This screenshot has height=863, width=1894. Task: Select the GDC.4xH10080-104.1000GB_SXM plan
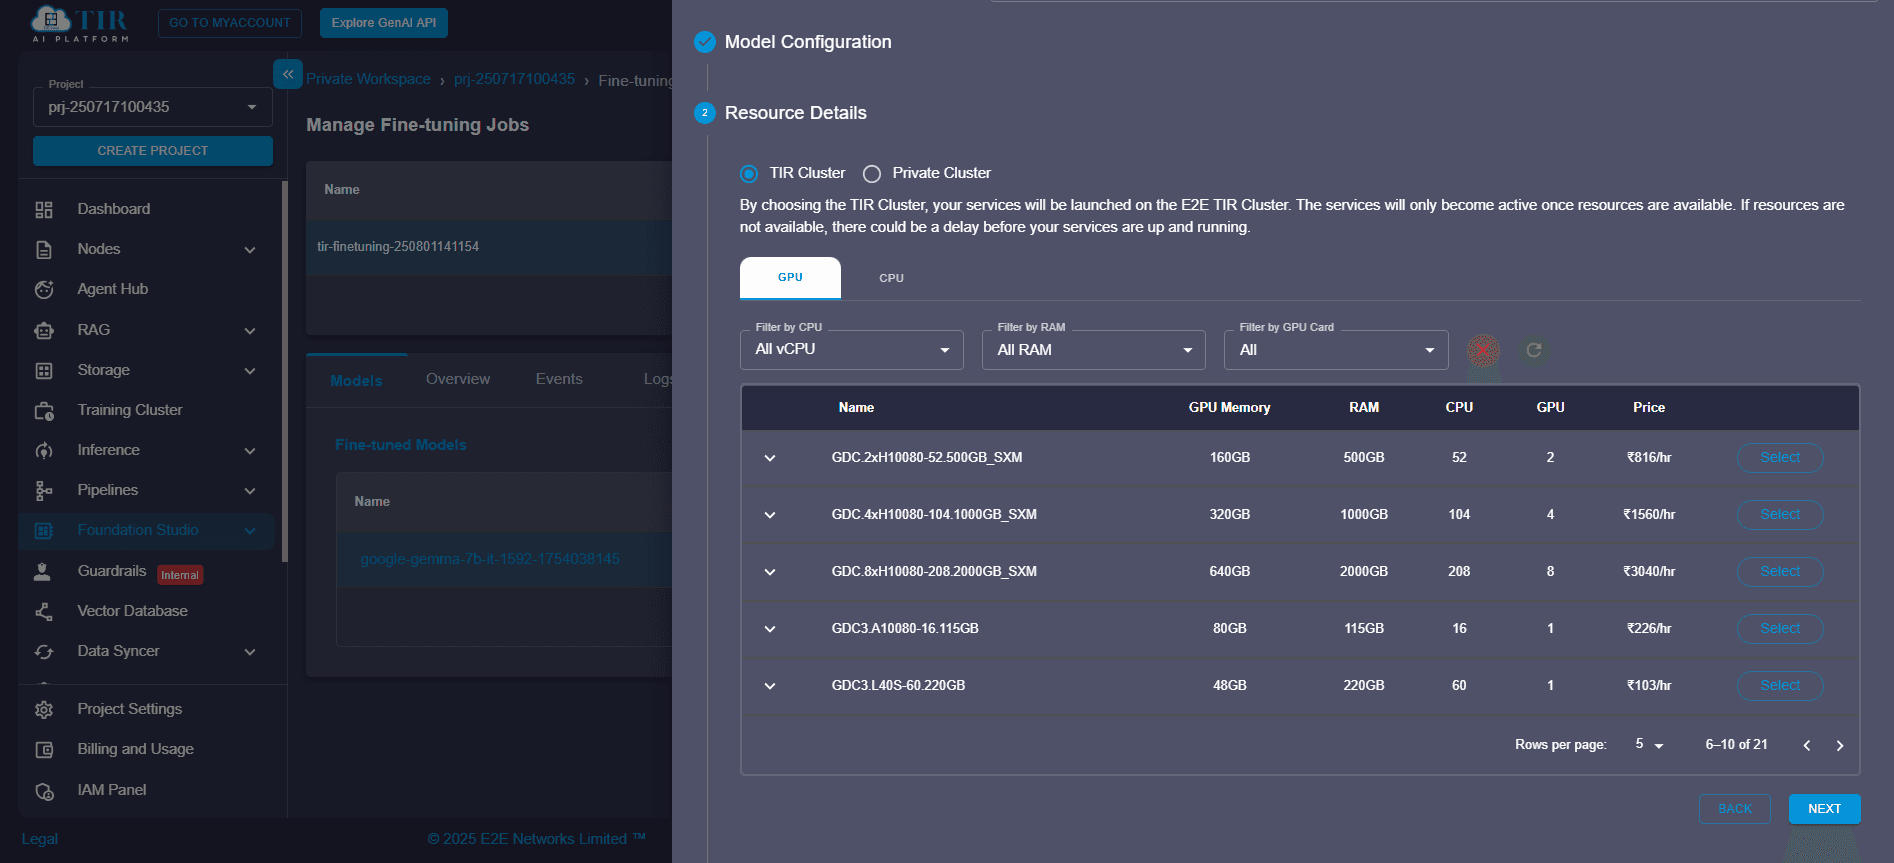point(1780,515)
